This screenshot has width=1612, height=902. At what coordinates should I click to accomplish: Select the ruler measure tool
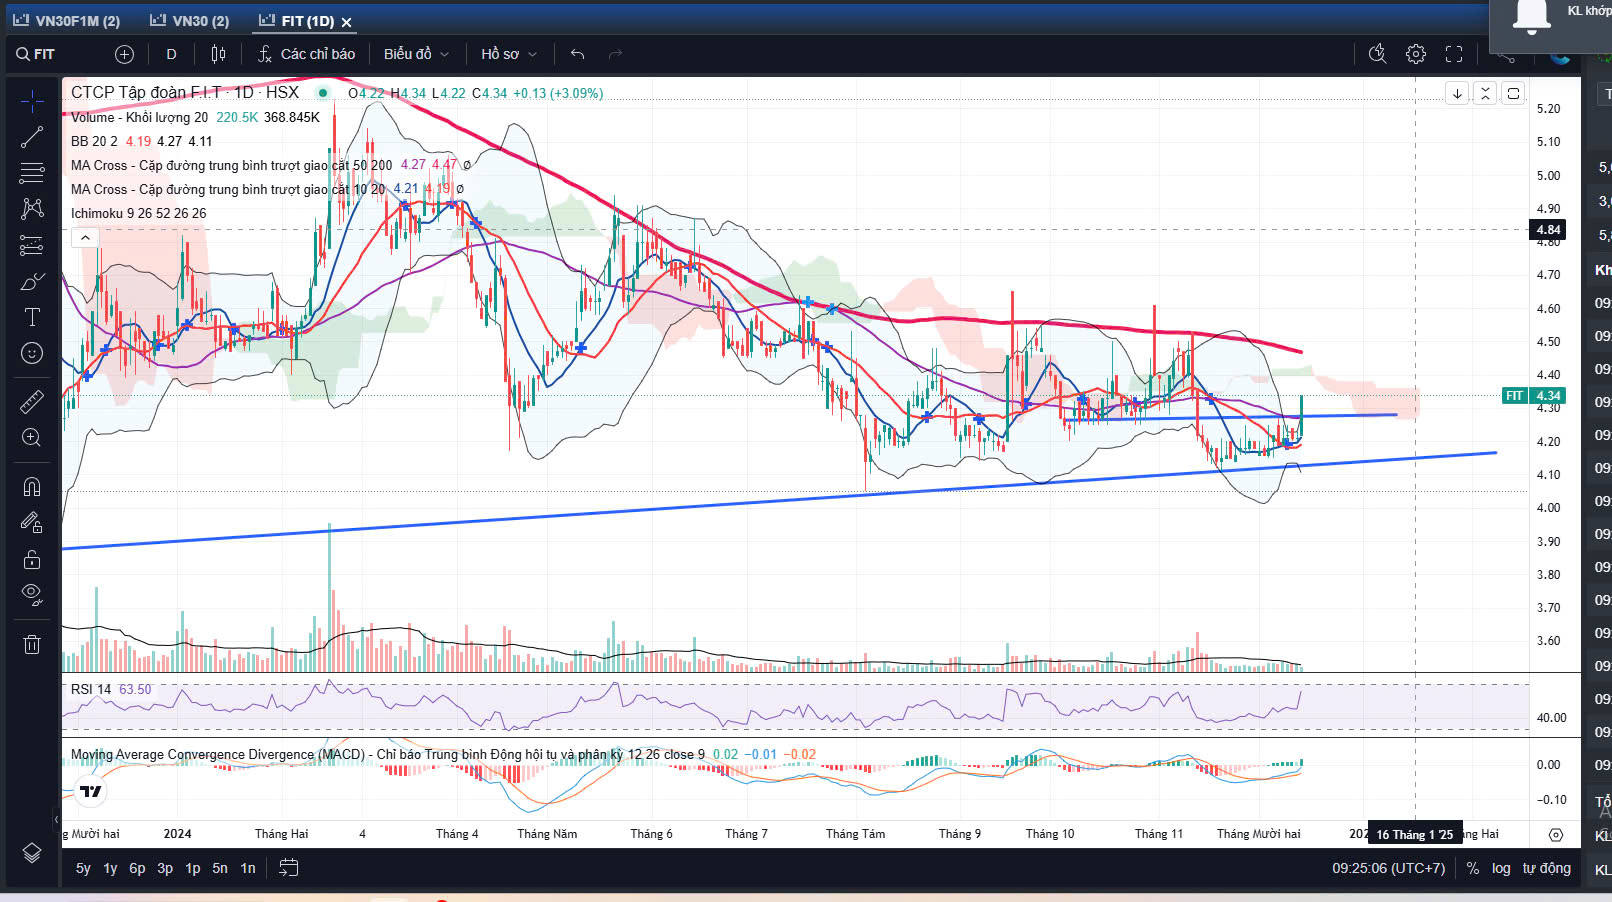click(x=32, y=402)
